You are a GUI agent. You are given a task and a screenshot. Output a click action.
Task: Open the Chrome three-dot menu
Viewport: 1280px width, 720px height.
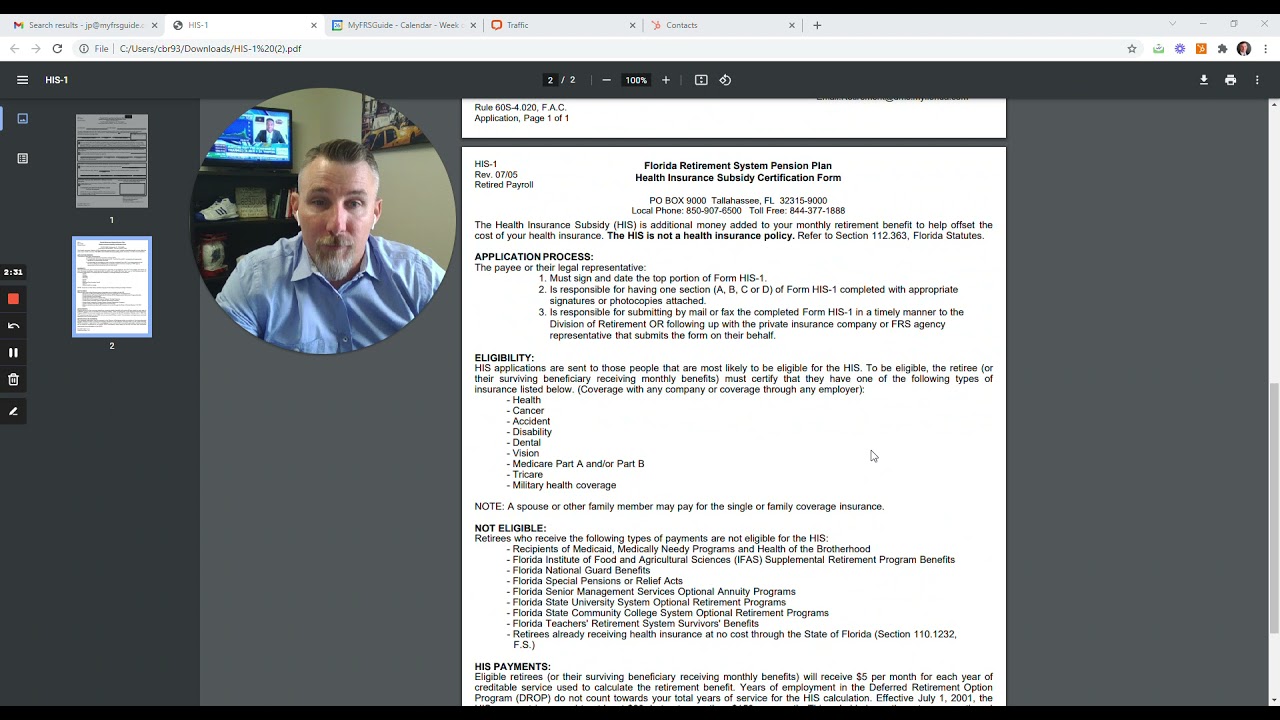tap(1266, 48)
